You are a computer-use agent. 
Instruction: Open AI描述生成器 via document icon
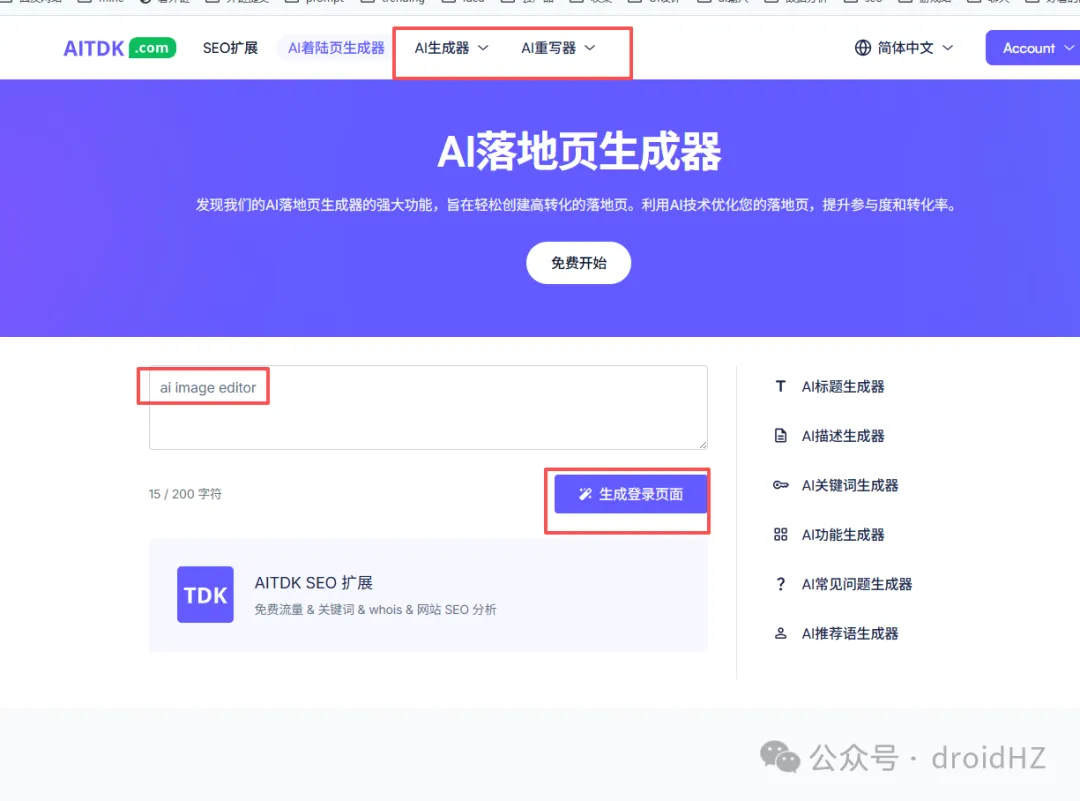point(781,435)
